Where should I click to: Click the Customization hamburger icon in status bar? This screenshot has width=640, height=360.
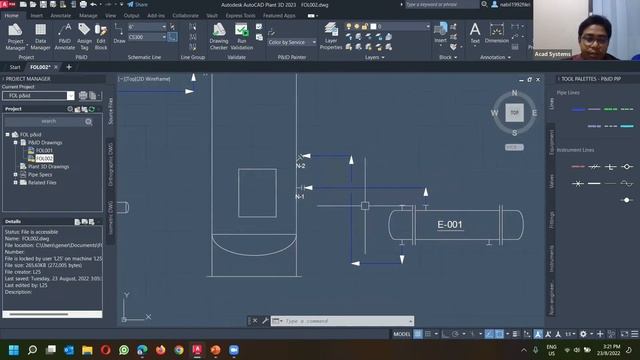pyautogui.click(x=635, y=334)
